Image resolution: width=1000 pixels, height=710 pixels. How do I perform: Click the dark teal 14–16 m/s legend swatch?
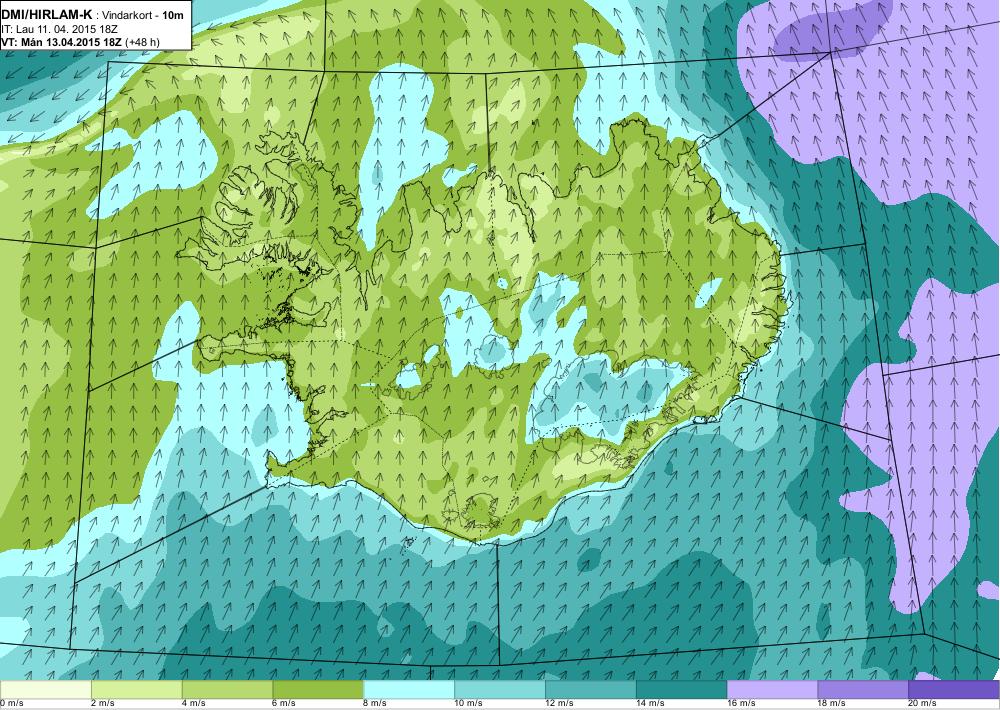click(681, 689)
